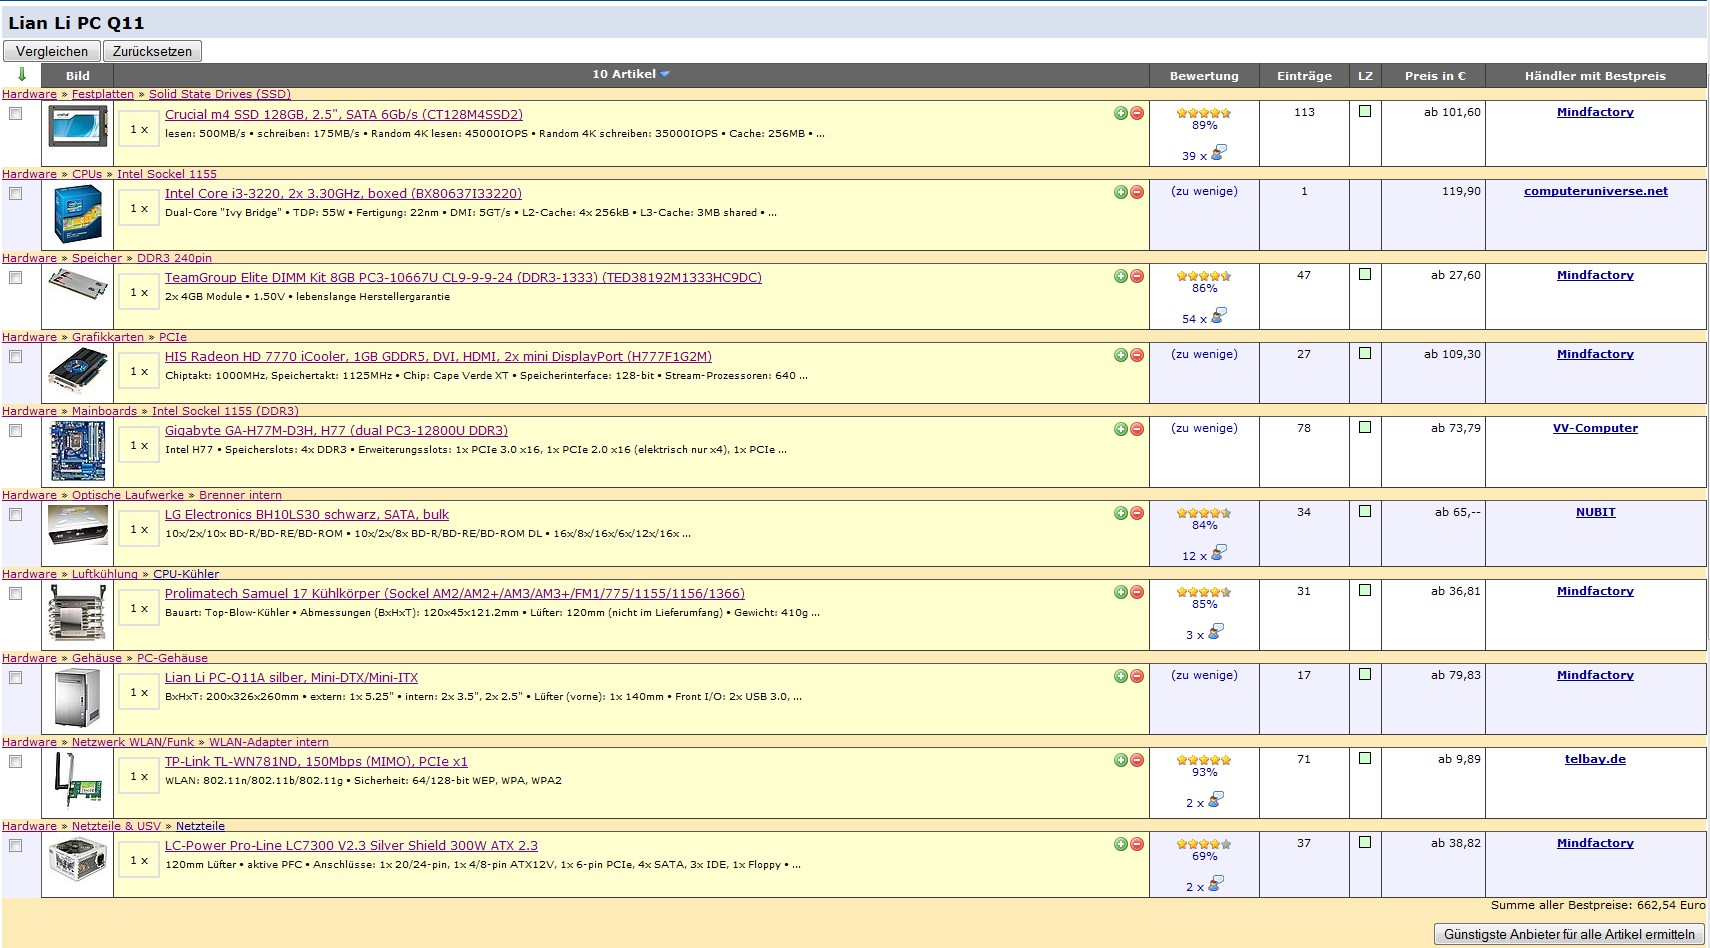Tick compare checkbox for HIS Radeon HD 7770
1710x948 pixels.
pos(15,356)
